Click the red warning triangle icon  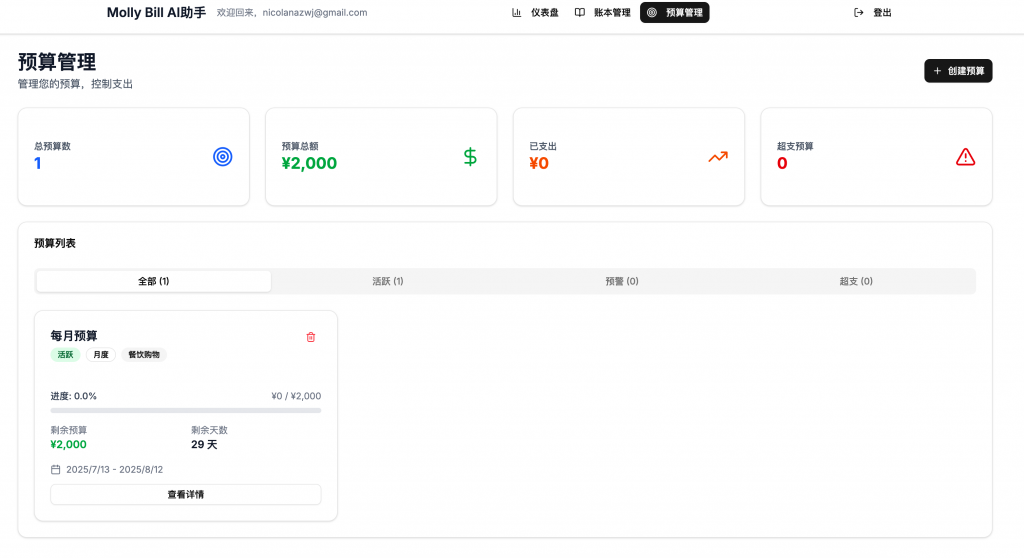[x=965, y=157]
